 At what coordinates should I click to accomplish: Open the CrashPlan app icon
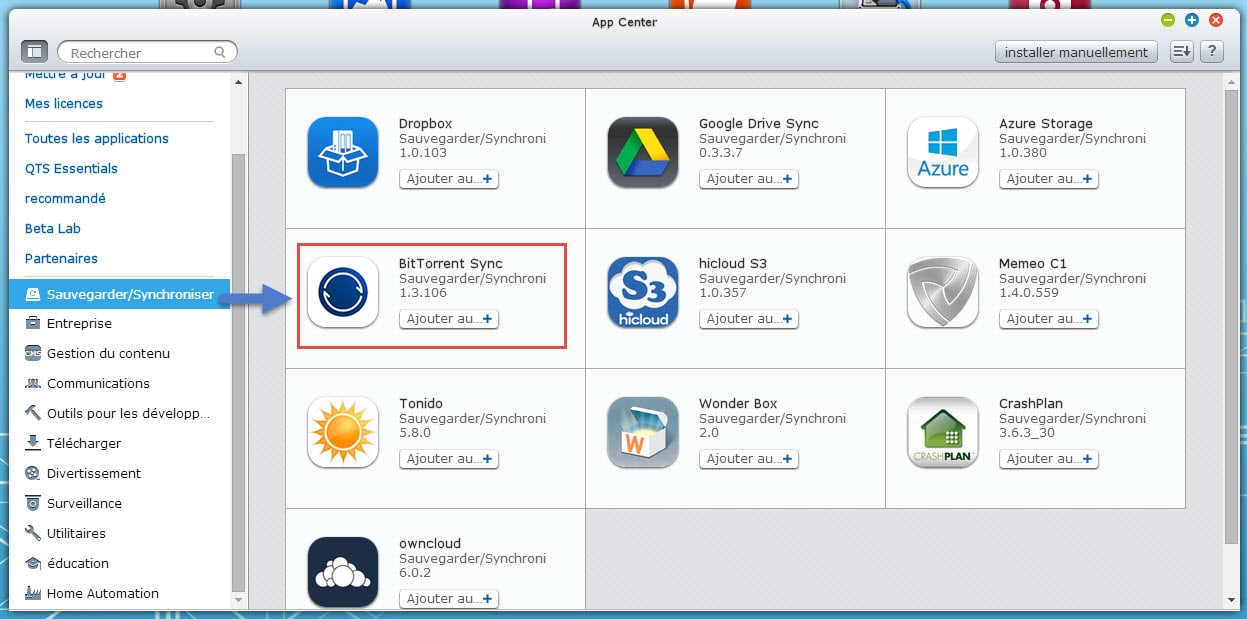tap(943, 433)
